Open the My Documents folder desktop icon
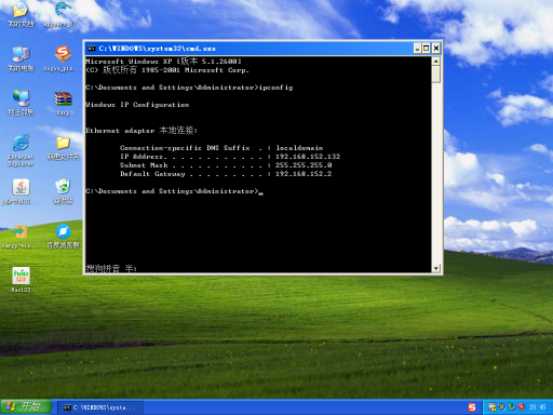Image resolution: width=553 pixels, height=415 pixels. (x=20, y=15)
